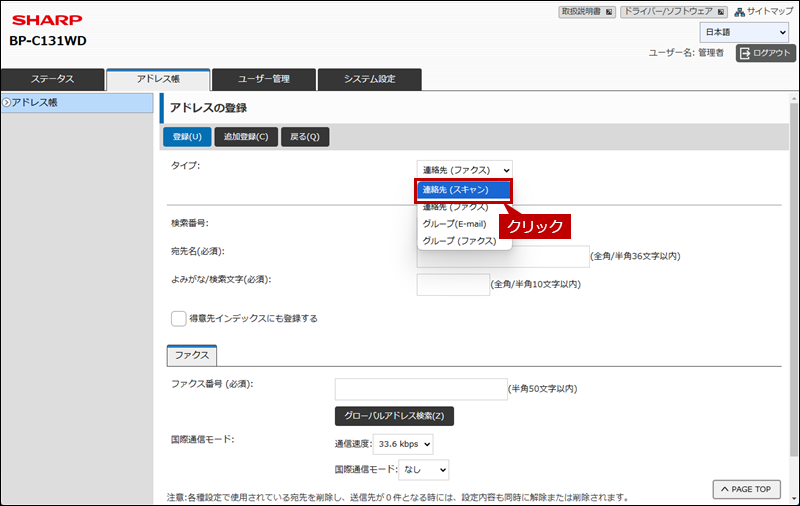
Task: Expand the 通信速度 33.6 kbps dropdown
Action: coord(403,443)
